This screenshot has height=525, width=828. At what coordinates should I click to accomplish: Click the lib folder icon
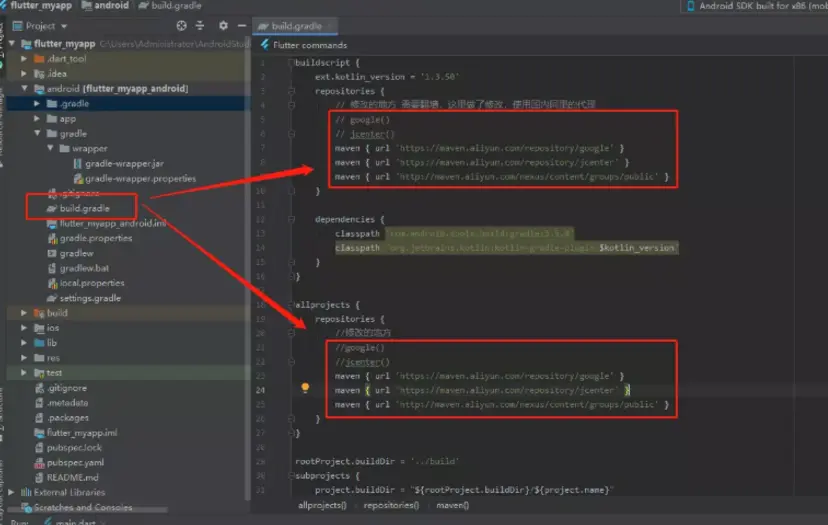pyautogui.click(x=39, y=343)
